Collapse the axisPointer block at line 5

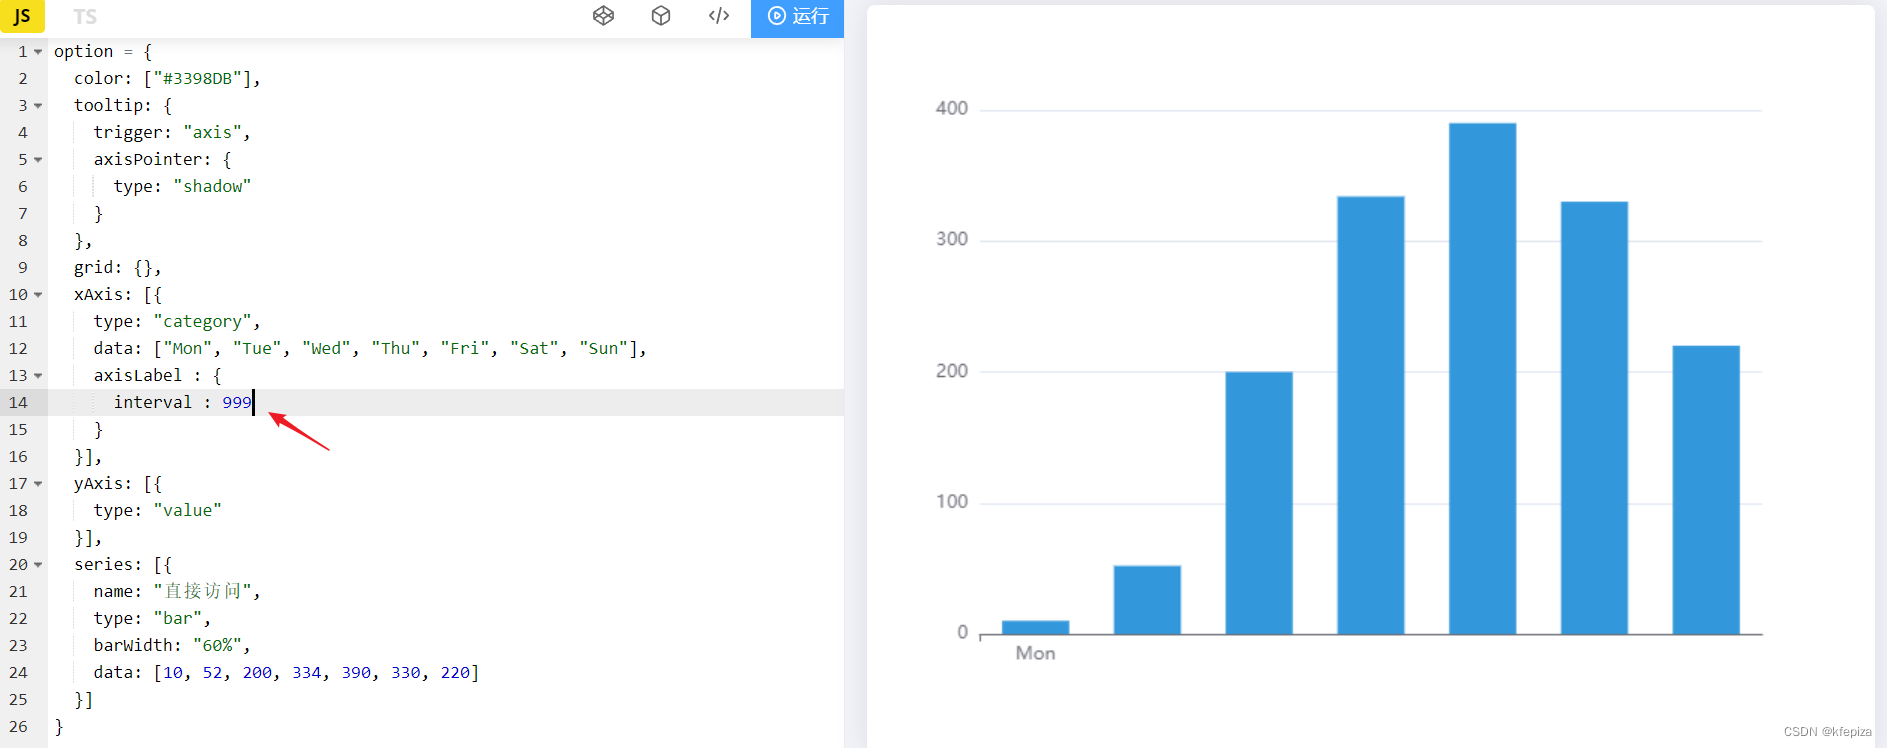click(38, 159)
